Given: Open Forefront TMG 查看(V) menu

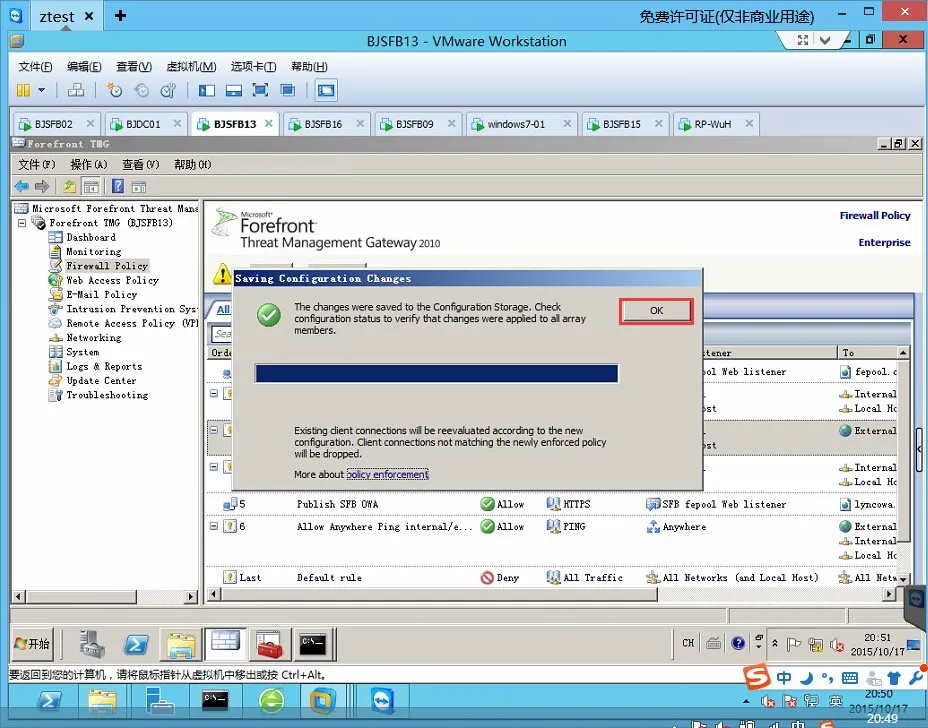Looking at the screenshot, I should click(140, 165).
